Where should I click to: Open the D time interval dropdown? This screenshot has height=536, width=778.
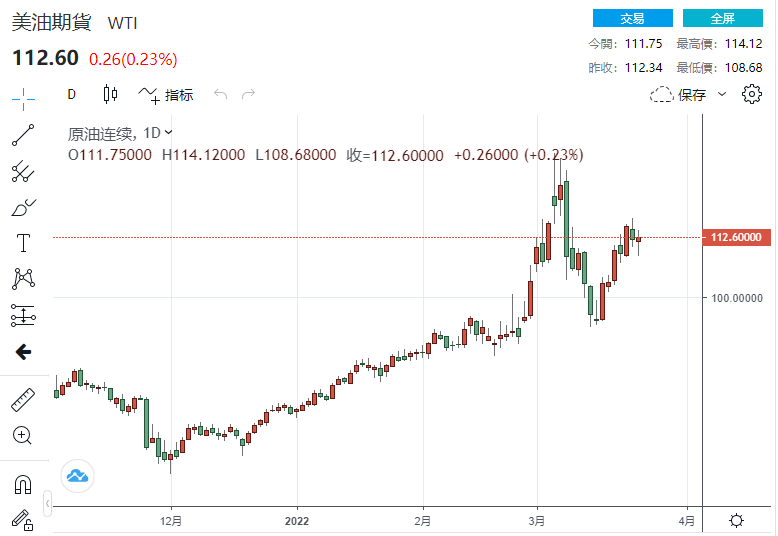71,95
